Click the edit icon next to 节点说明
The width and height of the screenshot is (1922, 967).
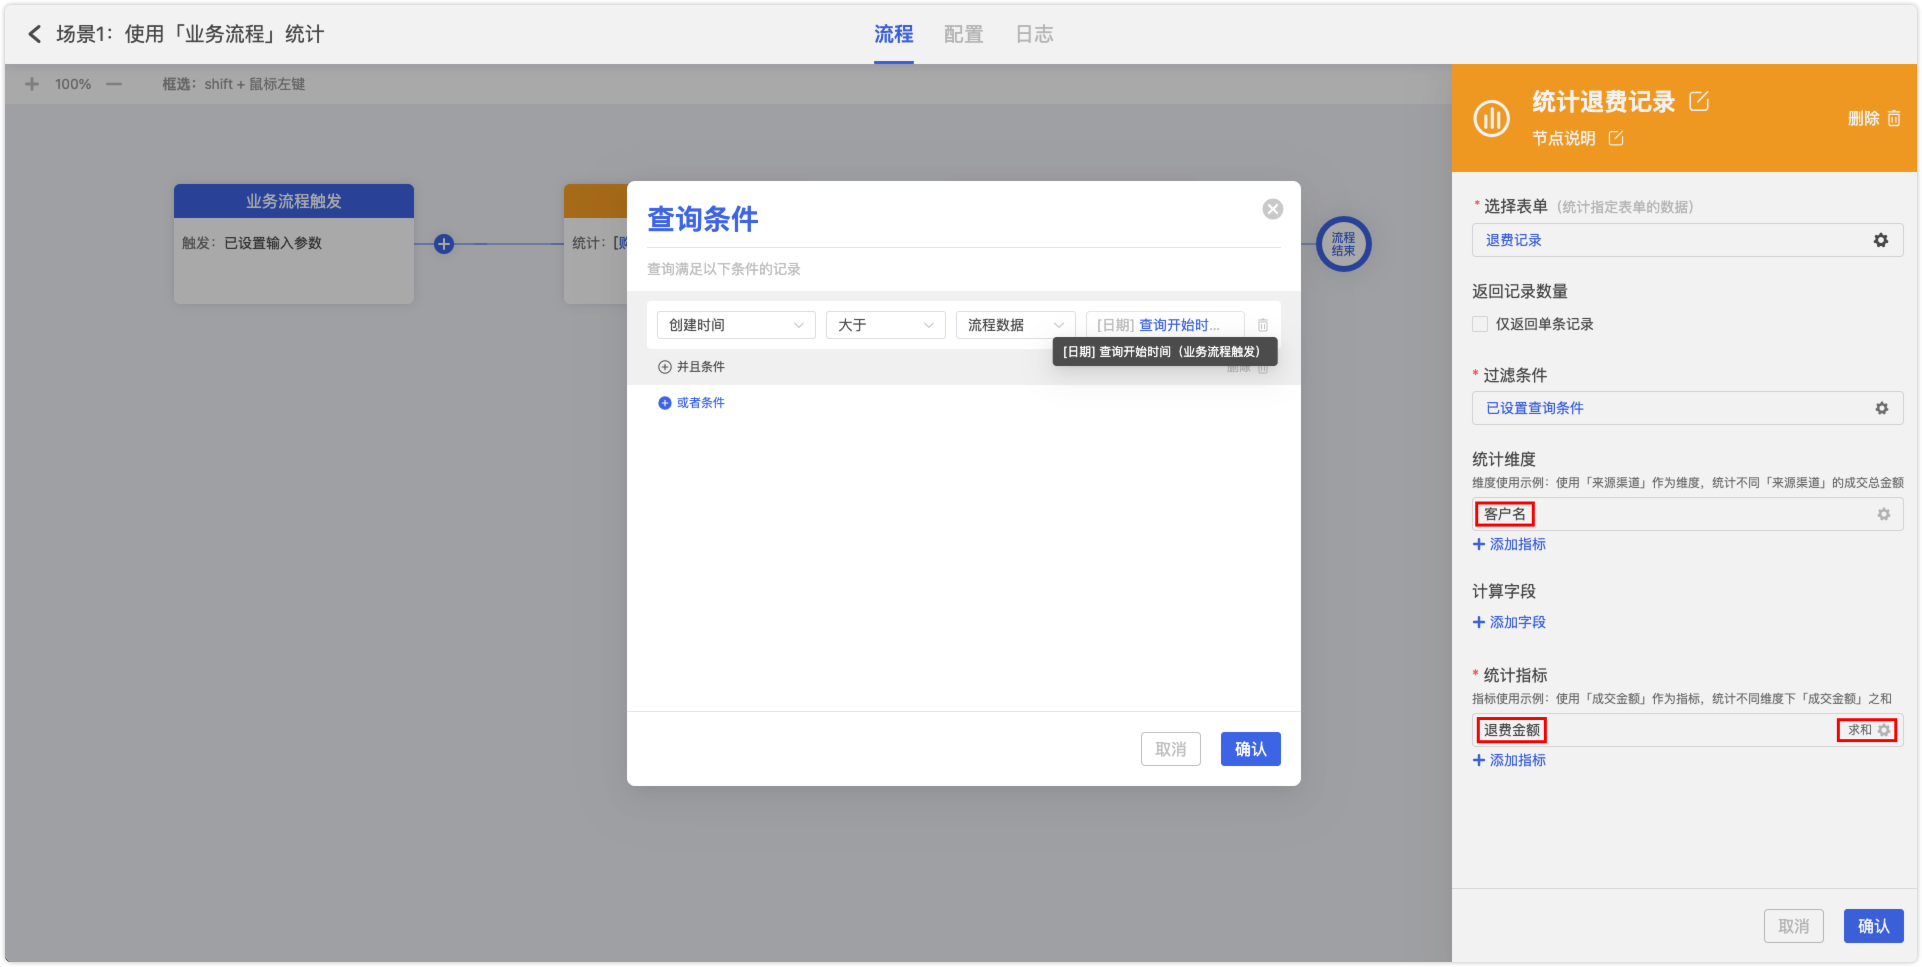1616,138
